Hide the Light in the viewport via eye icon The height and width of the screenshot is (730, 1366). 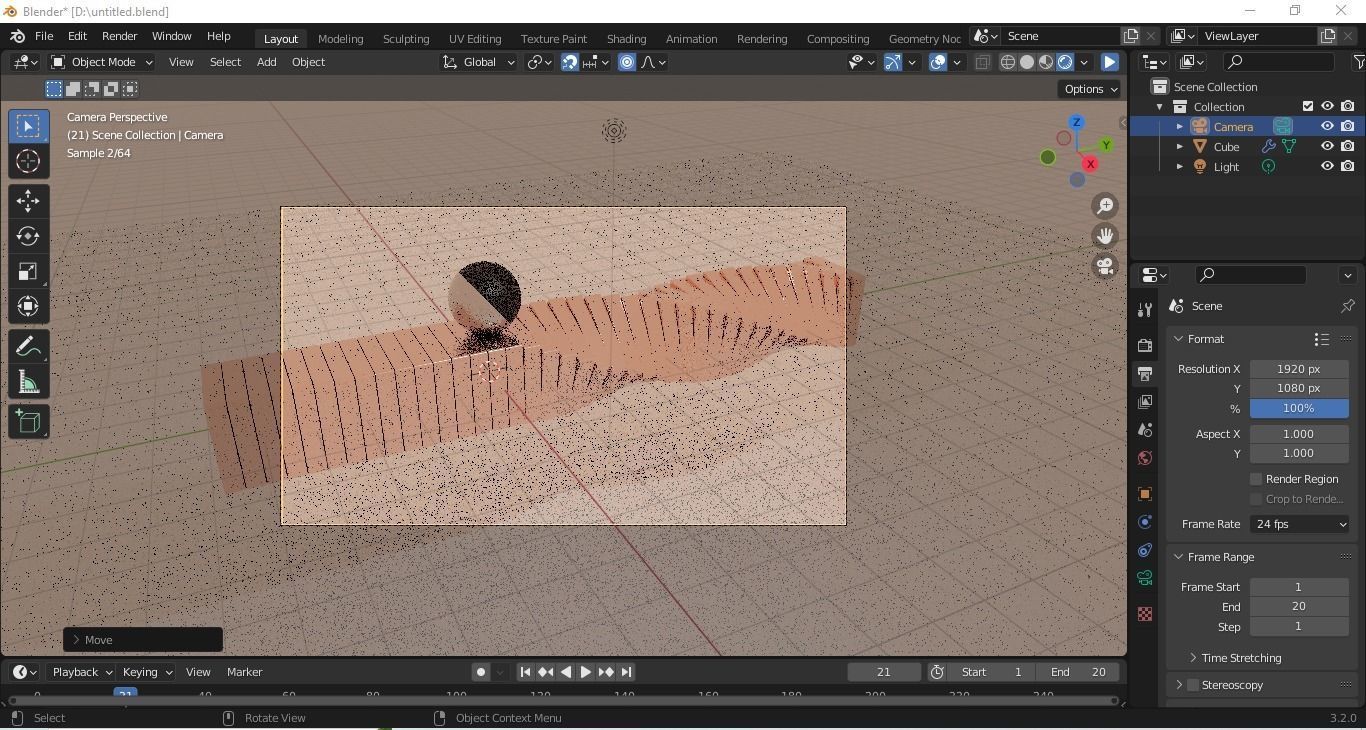tap(1327, 167)
